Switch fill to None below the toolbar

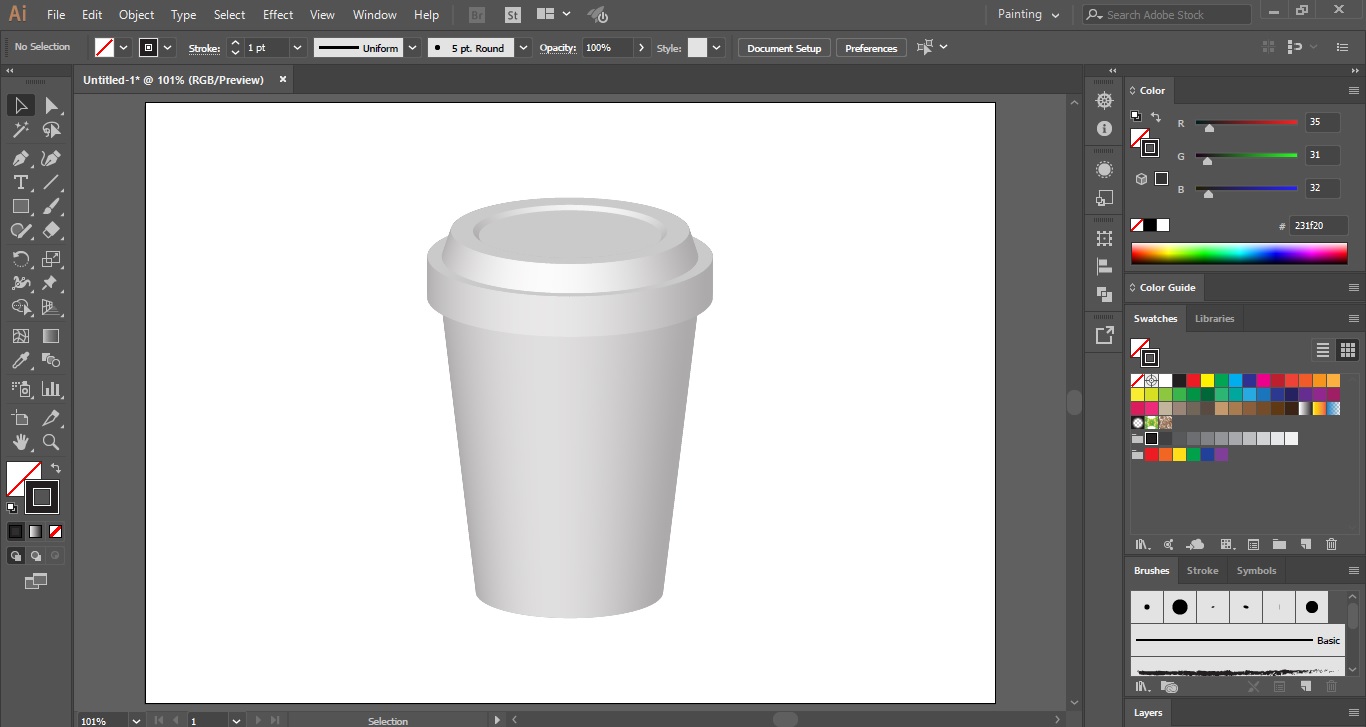pyautogui.click(x=54, y=531)
